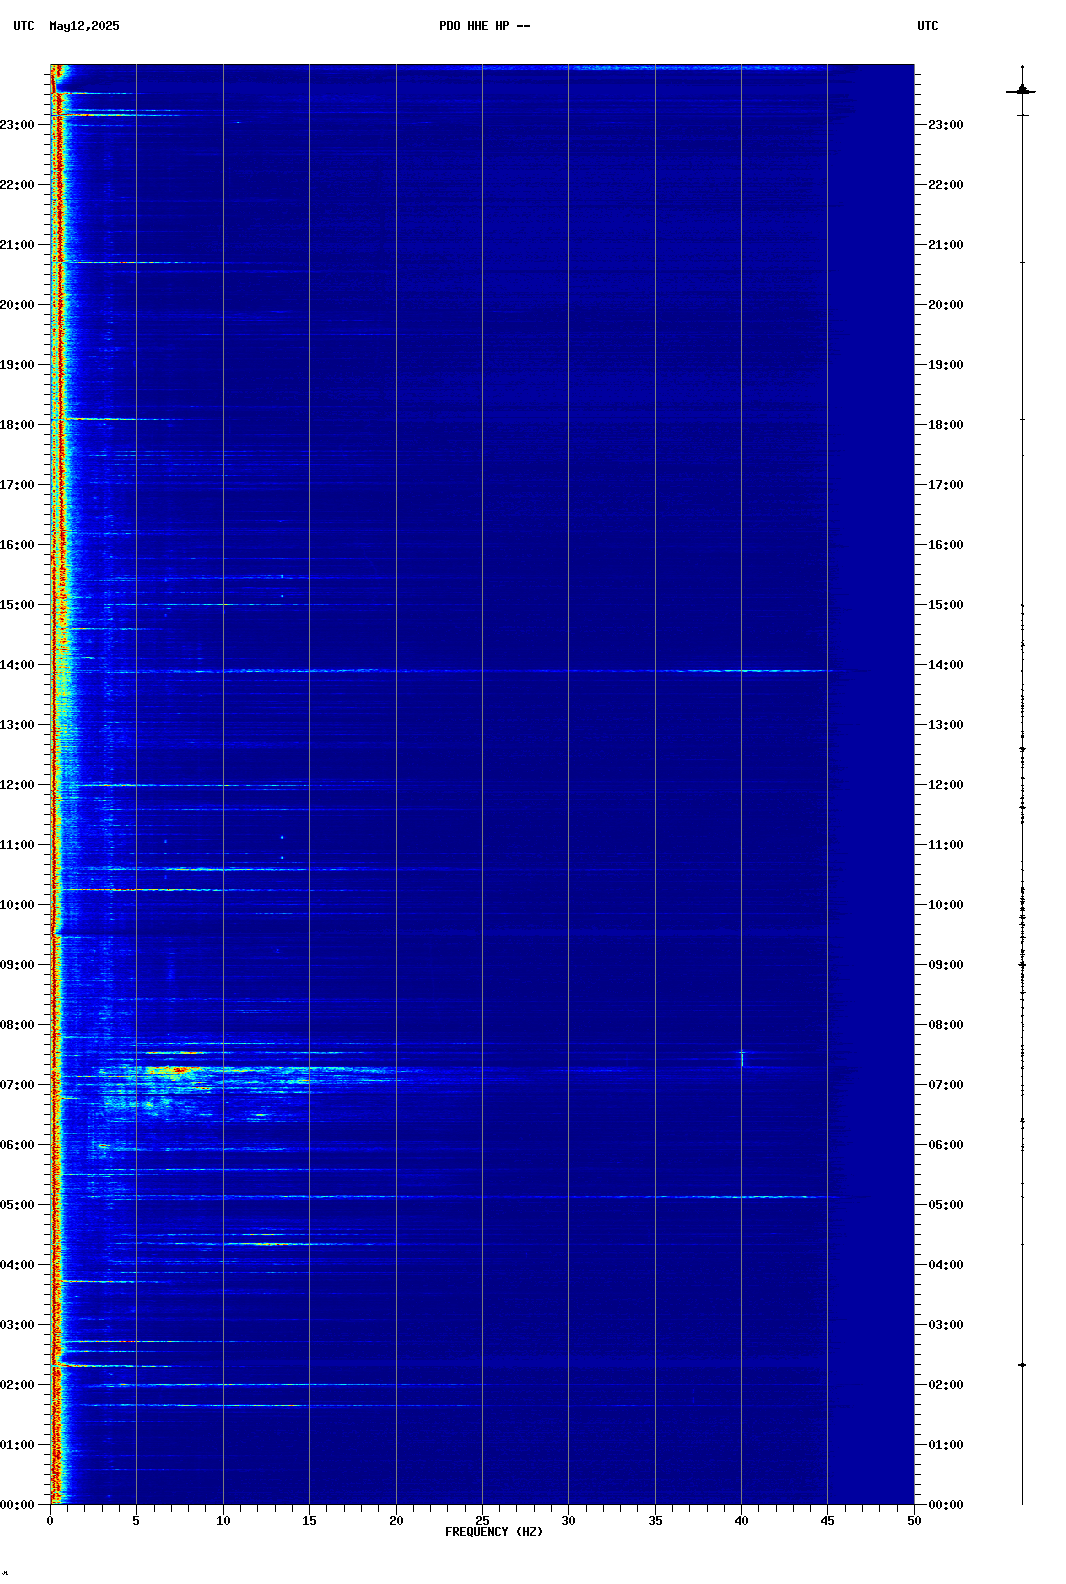Select the 19:00 label on right axis

(x=946, y=365)
